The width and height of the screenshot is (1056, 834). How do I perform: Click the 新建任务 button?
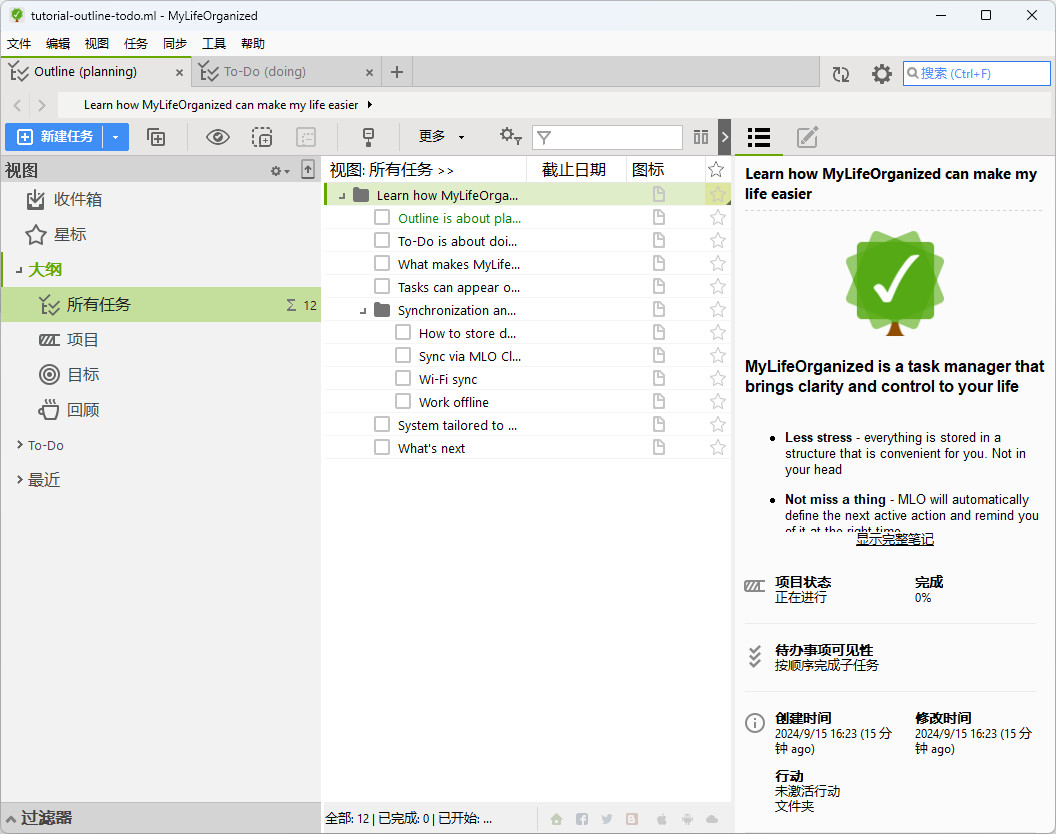tap(54, 137)
